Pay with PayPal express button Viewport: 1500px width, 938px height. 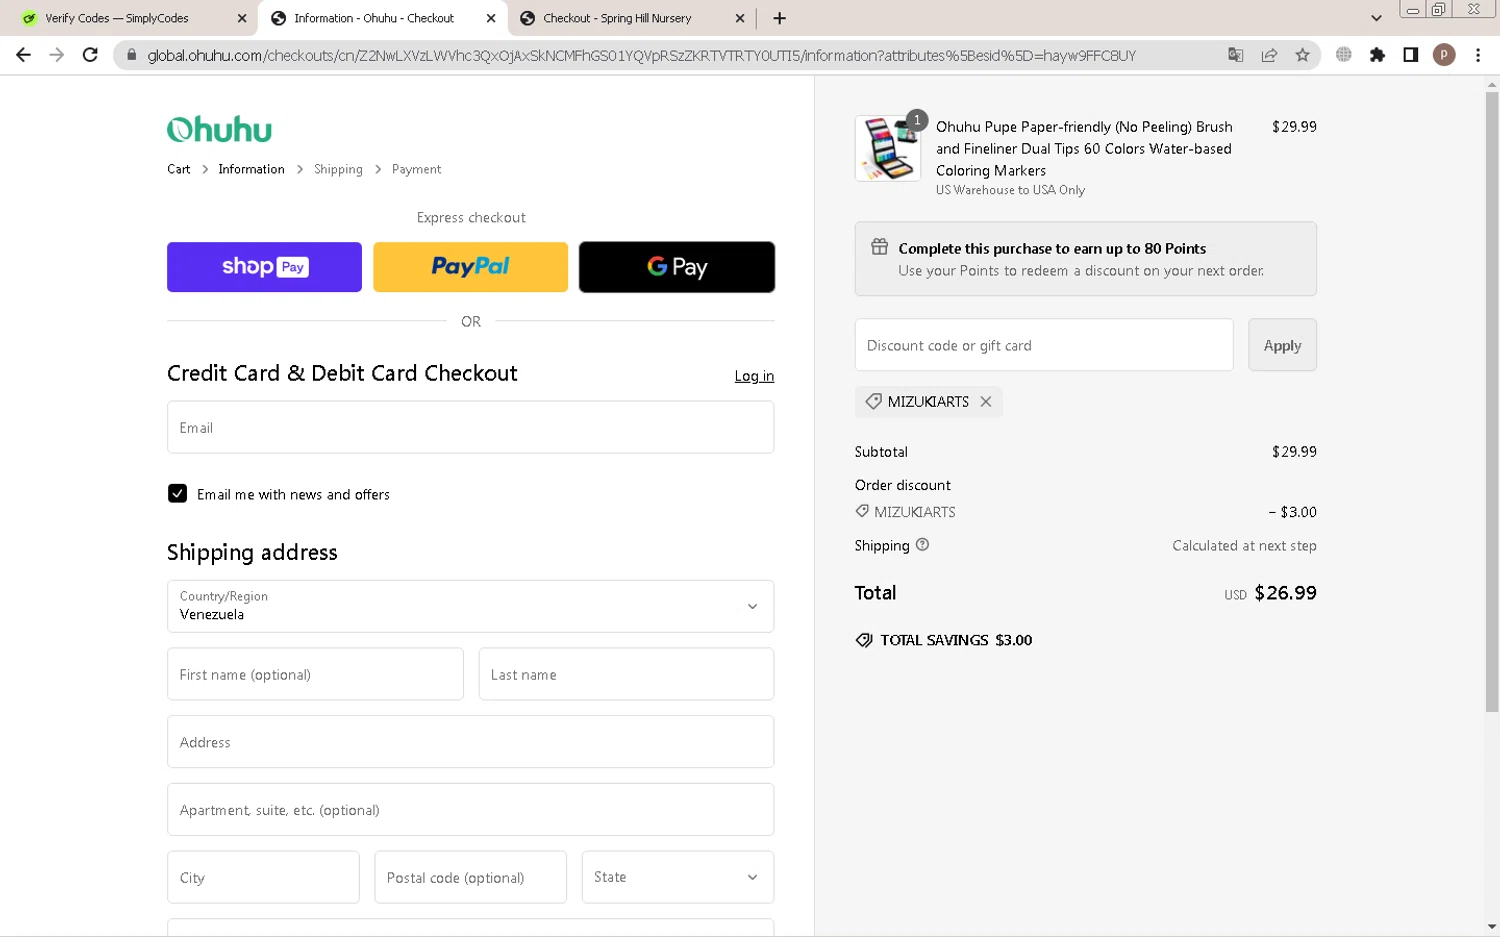point(470,267)
